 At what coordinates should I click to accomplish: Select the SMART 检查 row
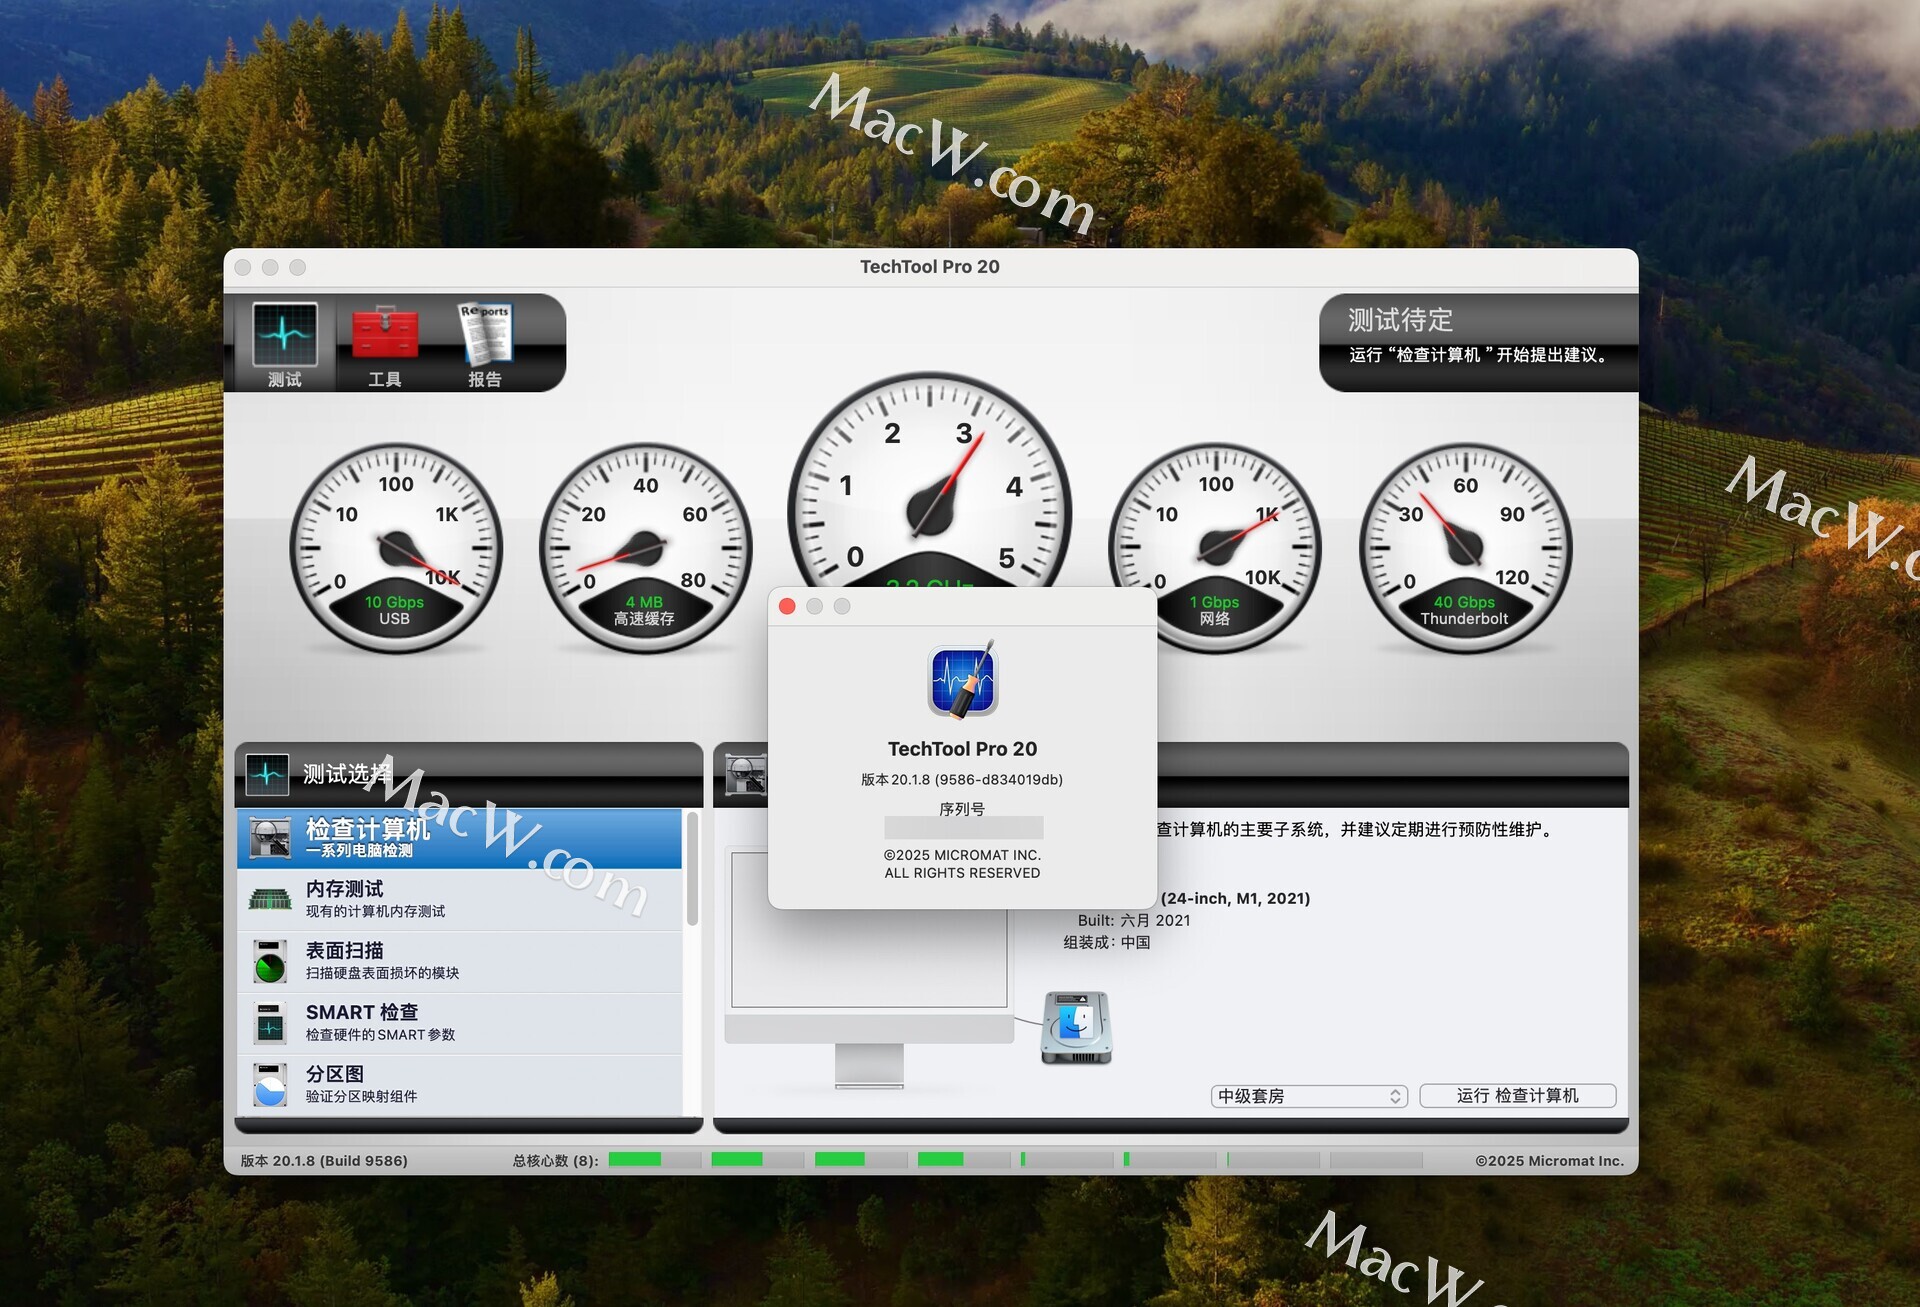tap(460, 1023)
